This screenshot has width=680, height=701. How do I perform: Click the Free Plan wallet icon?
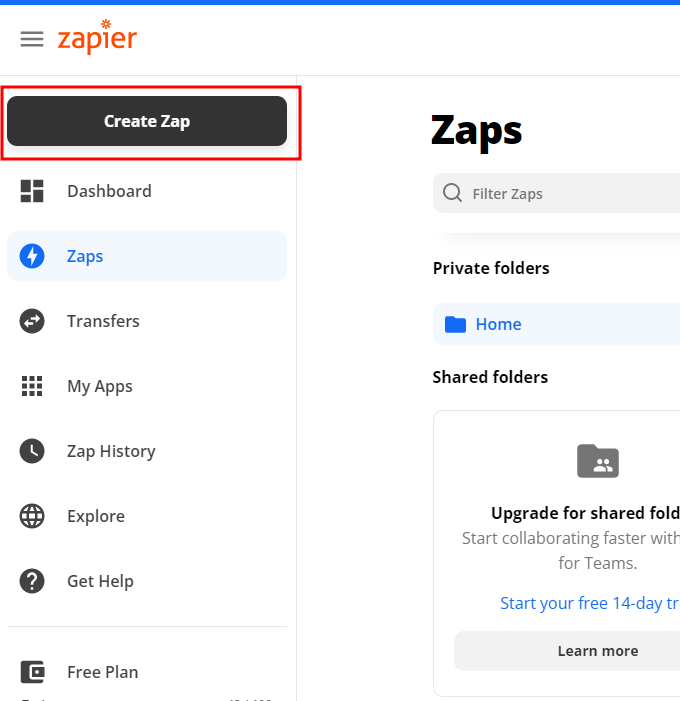(32, 672)
